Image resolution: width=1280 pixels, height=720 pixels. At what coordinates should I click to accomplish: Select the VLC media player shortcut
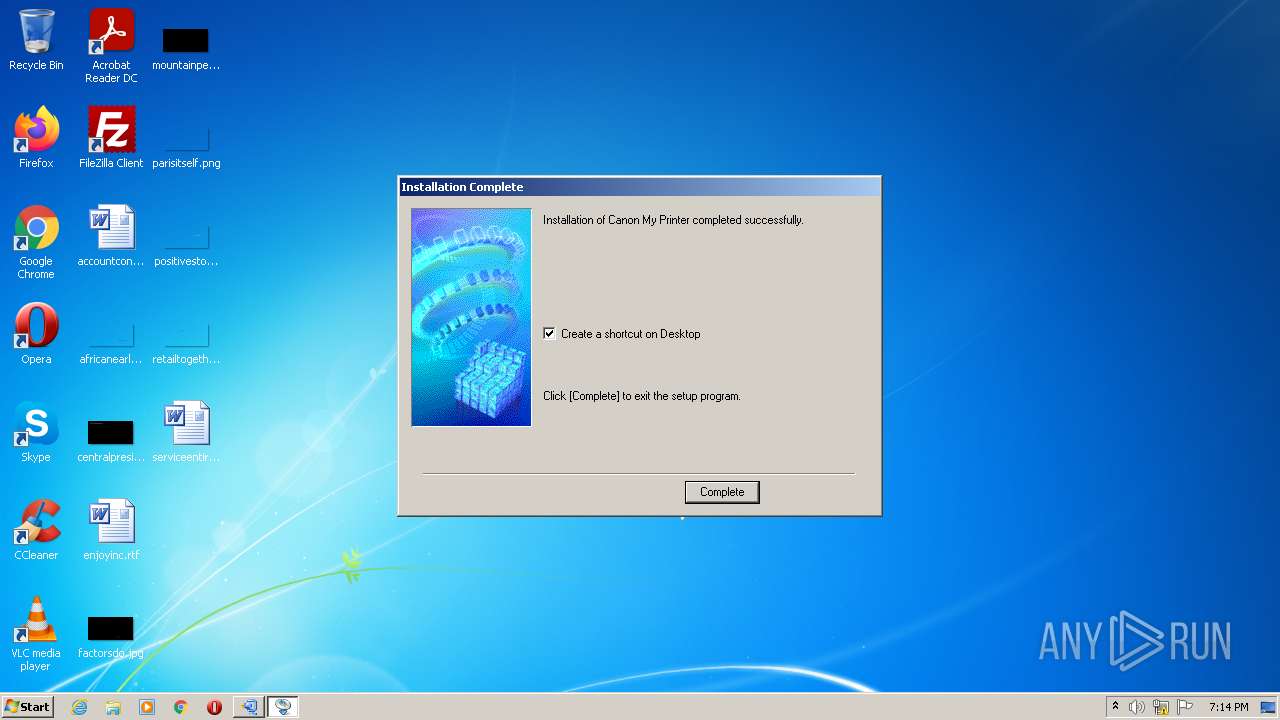(x=36, y=634)
